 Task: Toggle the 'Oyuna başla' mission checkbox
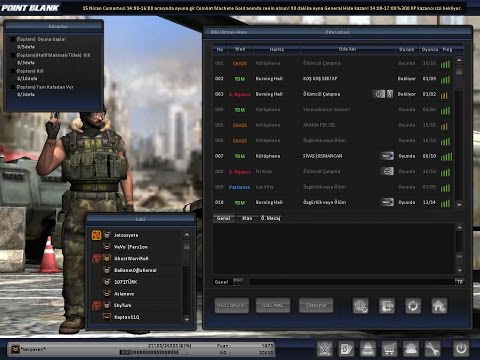coord(13,39)
